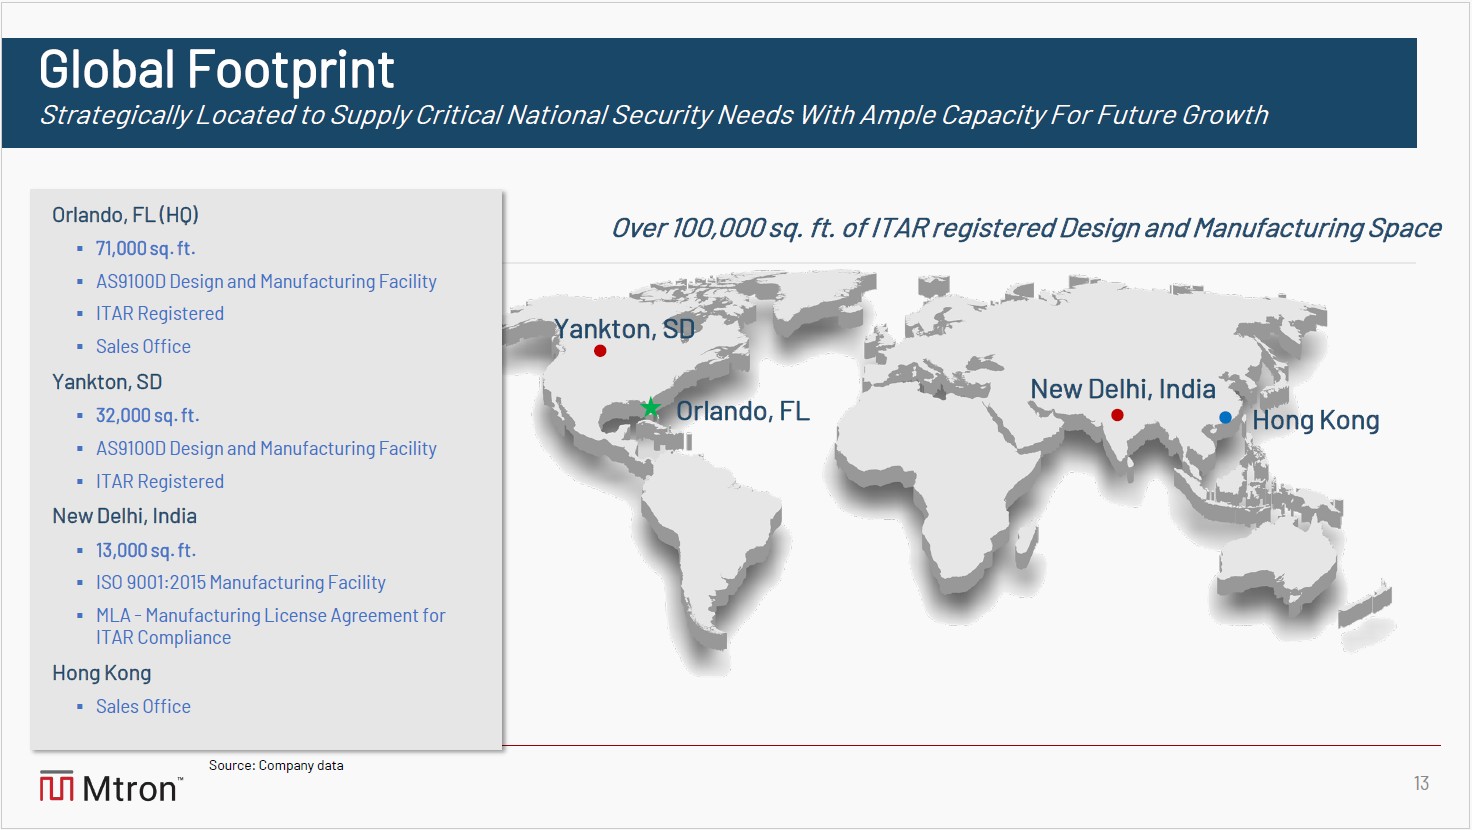
Task: Click the blue dot marking Hong Kong
Action: point(1225,417)
